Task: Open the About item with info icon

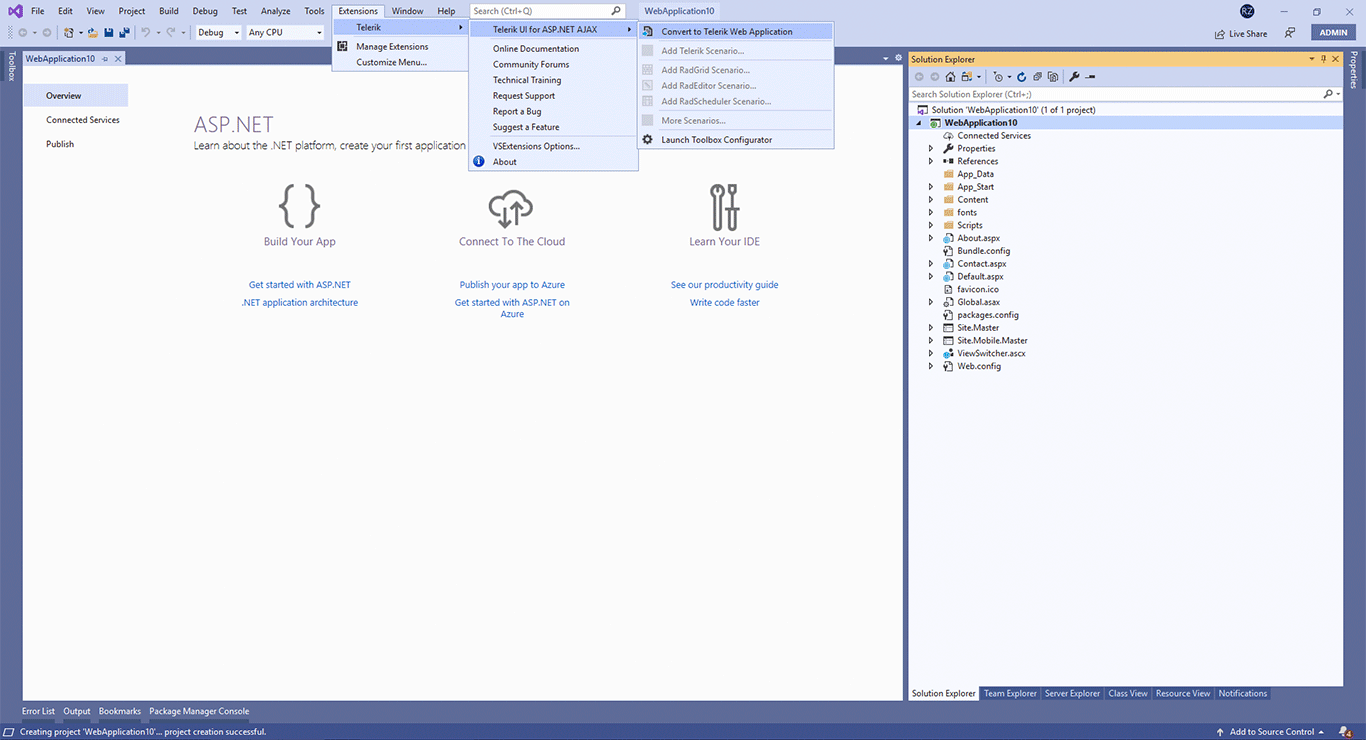Action: click(504, 161)
